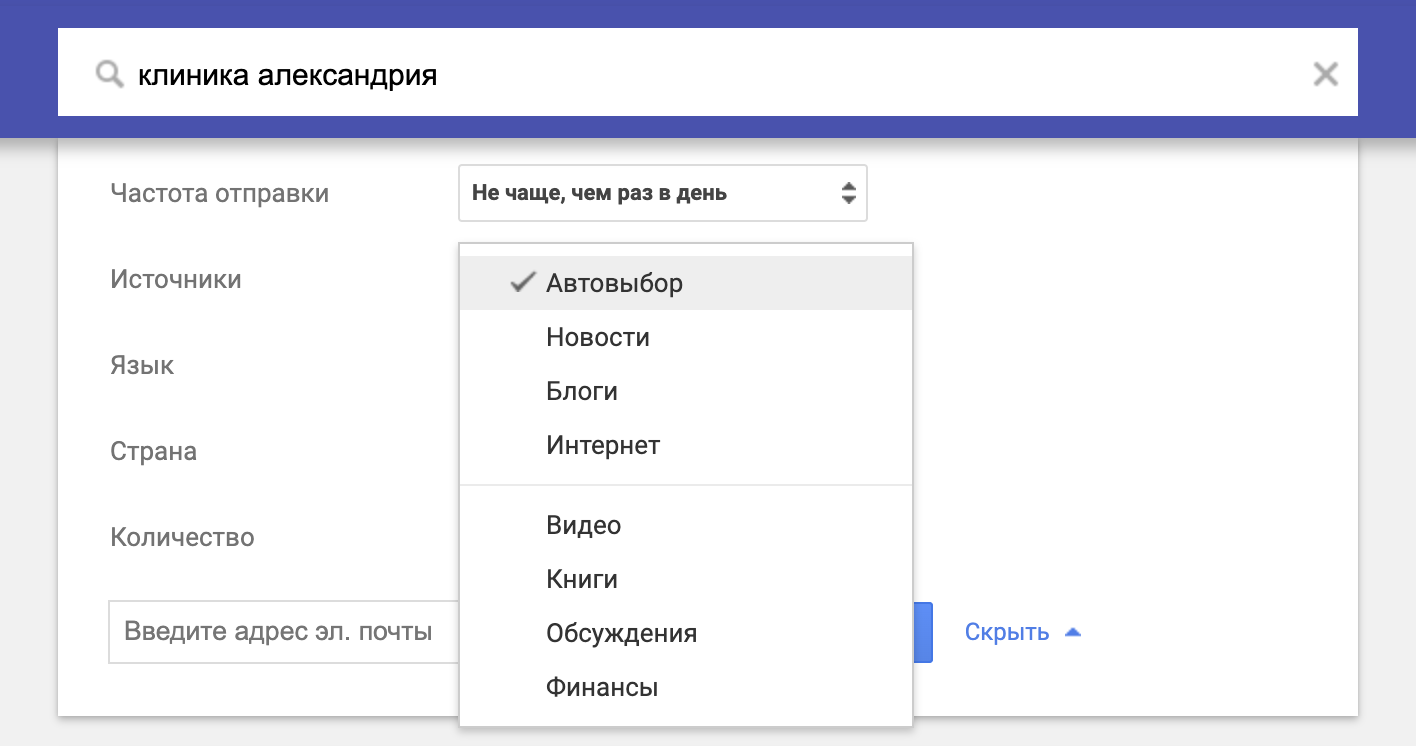Choose 'Интернет' from the sources menu
Viewport: 1416px width, 746px height.
(602, 445)
